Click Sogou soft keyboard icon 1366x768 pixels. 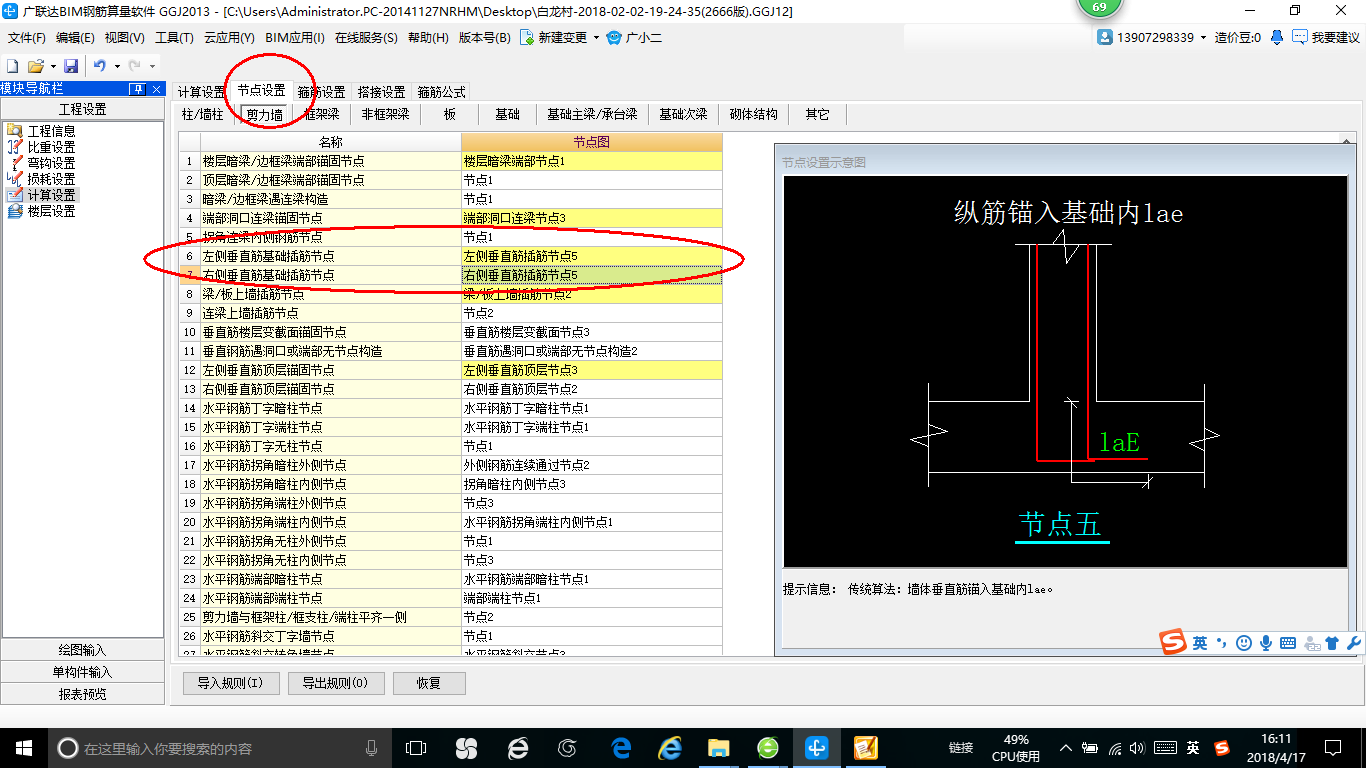coord(1288,643)
